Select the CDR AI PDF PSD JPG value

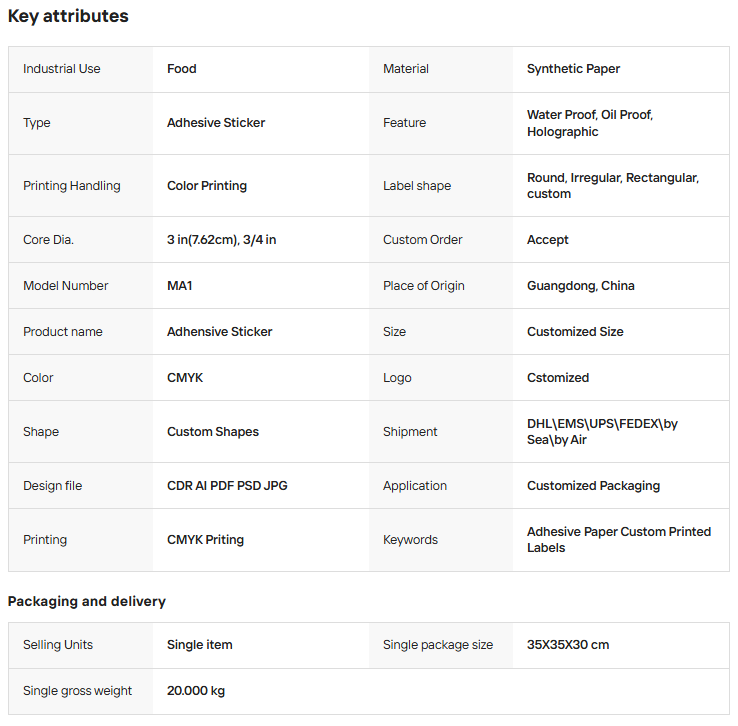pos(227,486)
